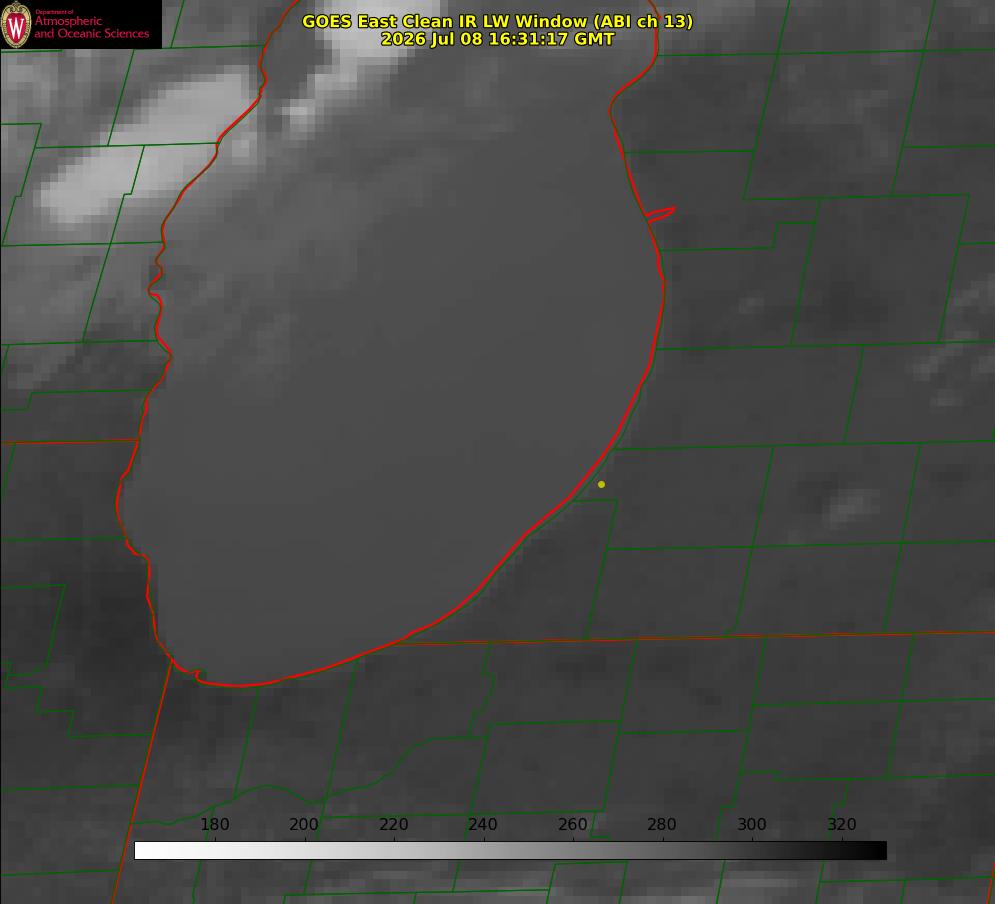This screenshot has width=995, height=904.
Task: Click the 200 colorbar tick label
Action: click(x=304, y=824)
